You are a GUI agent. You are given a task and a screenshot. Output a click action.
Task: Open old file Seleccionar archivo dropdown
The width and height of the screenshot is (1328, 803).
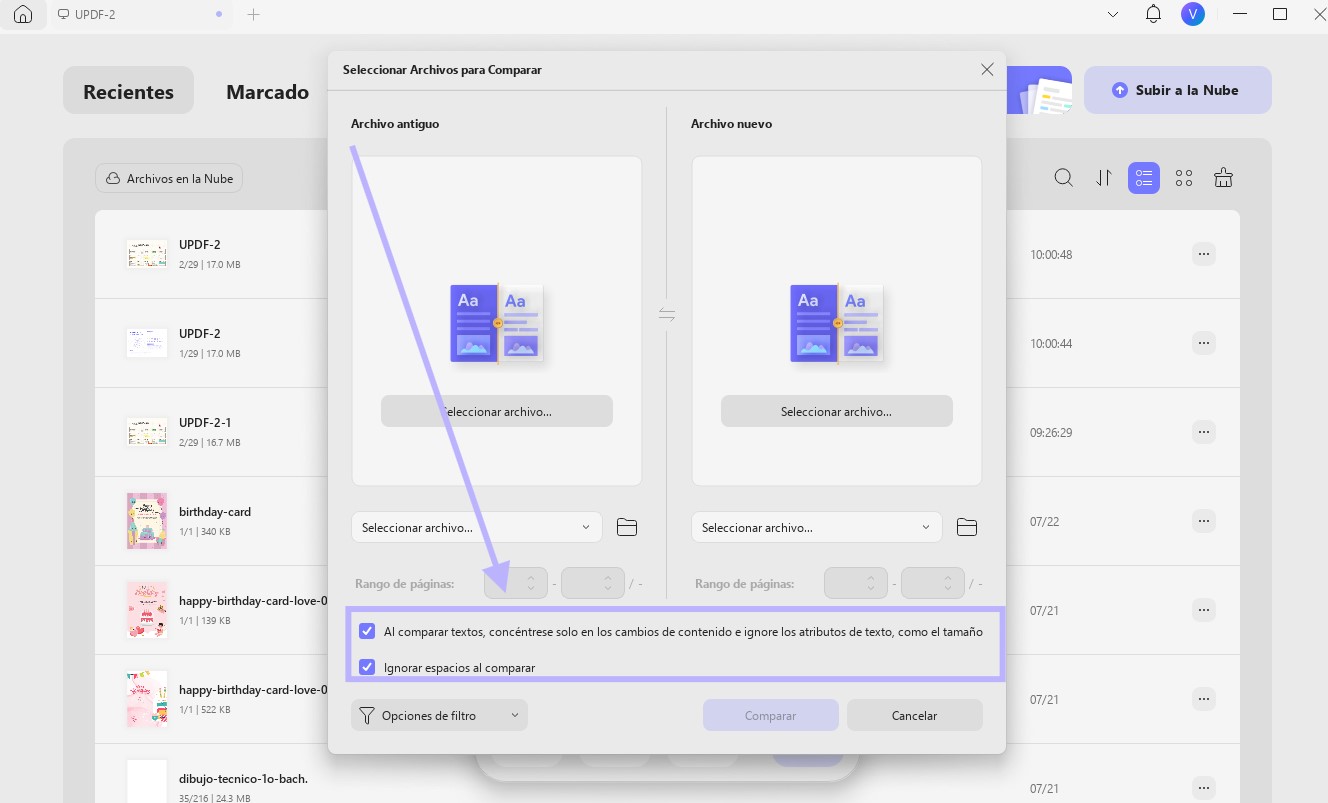click(x=477, y=527)
